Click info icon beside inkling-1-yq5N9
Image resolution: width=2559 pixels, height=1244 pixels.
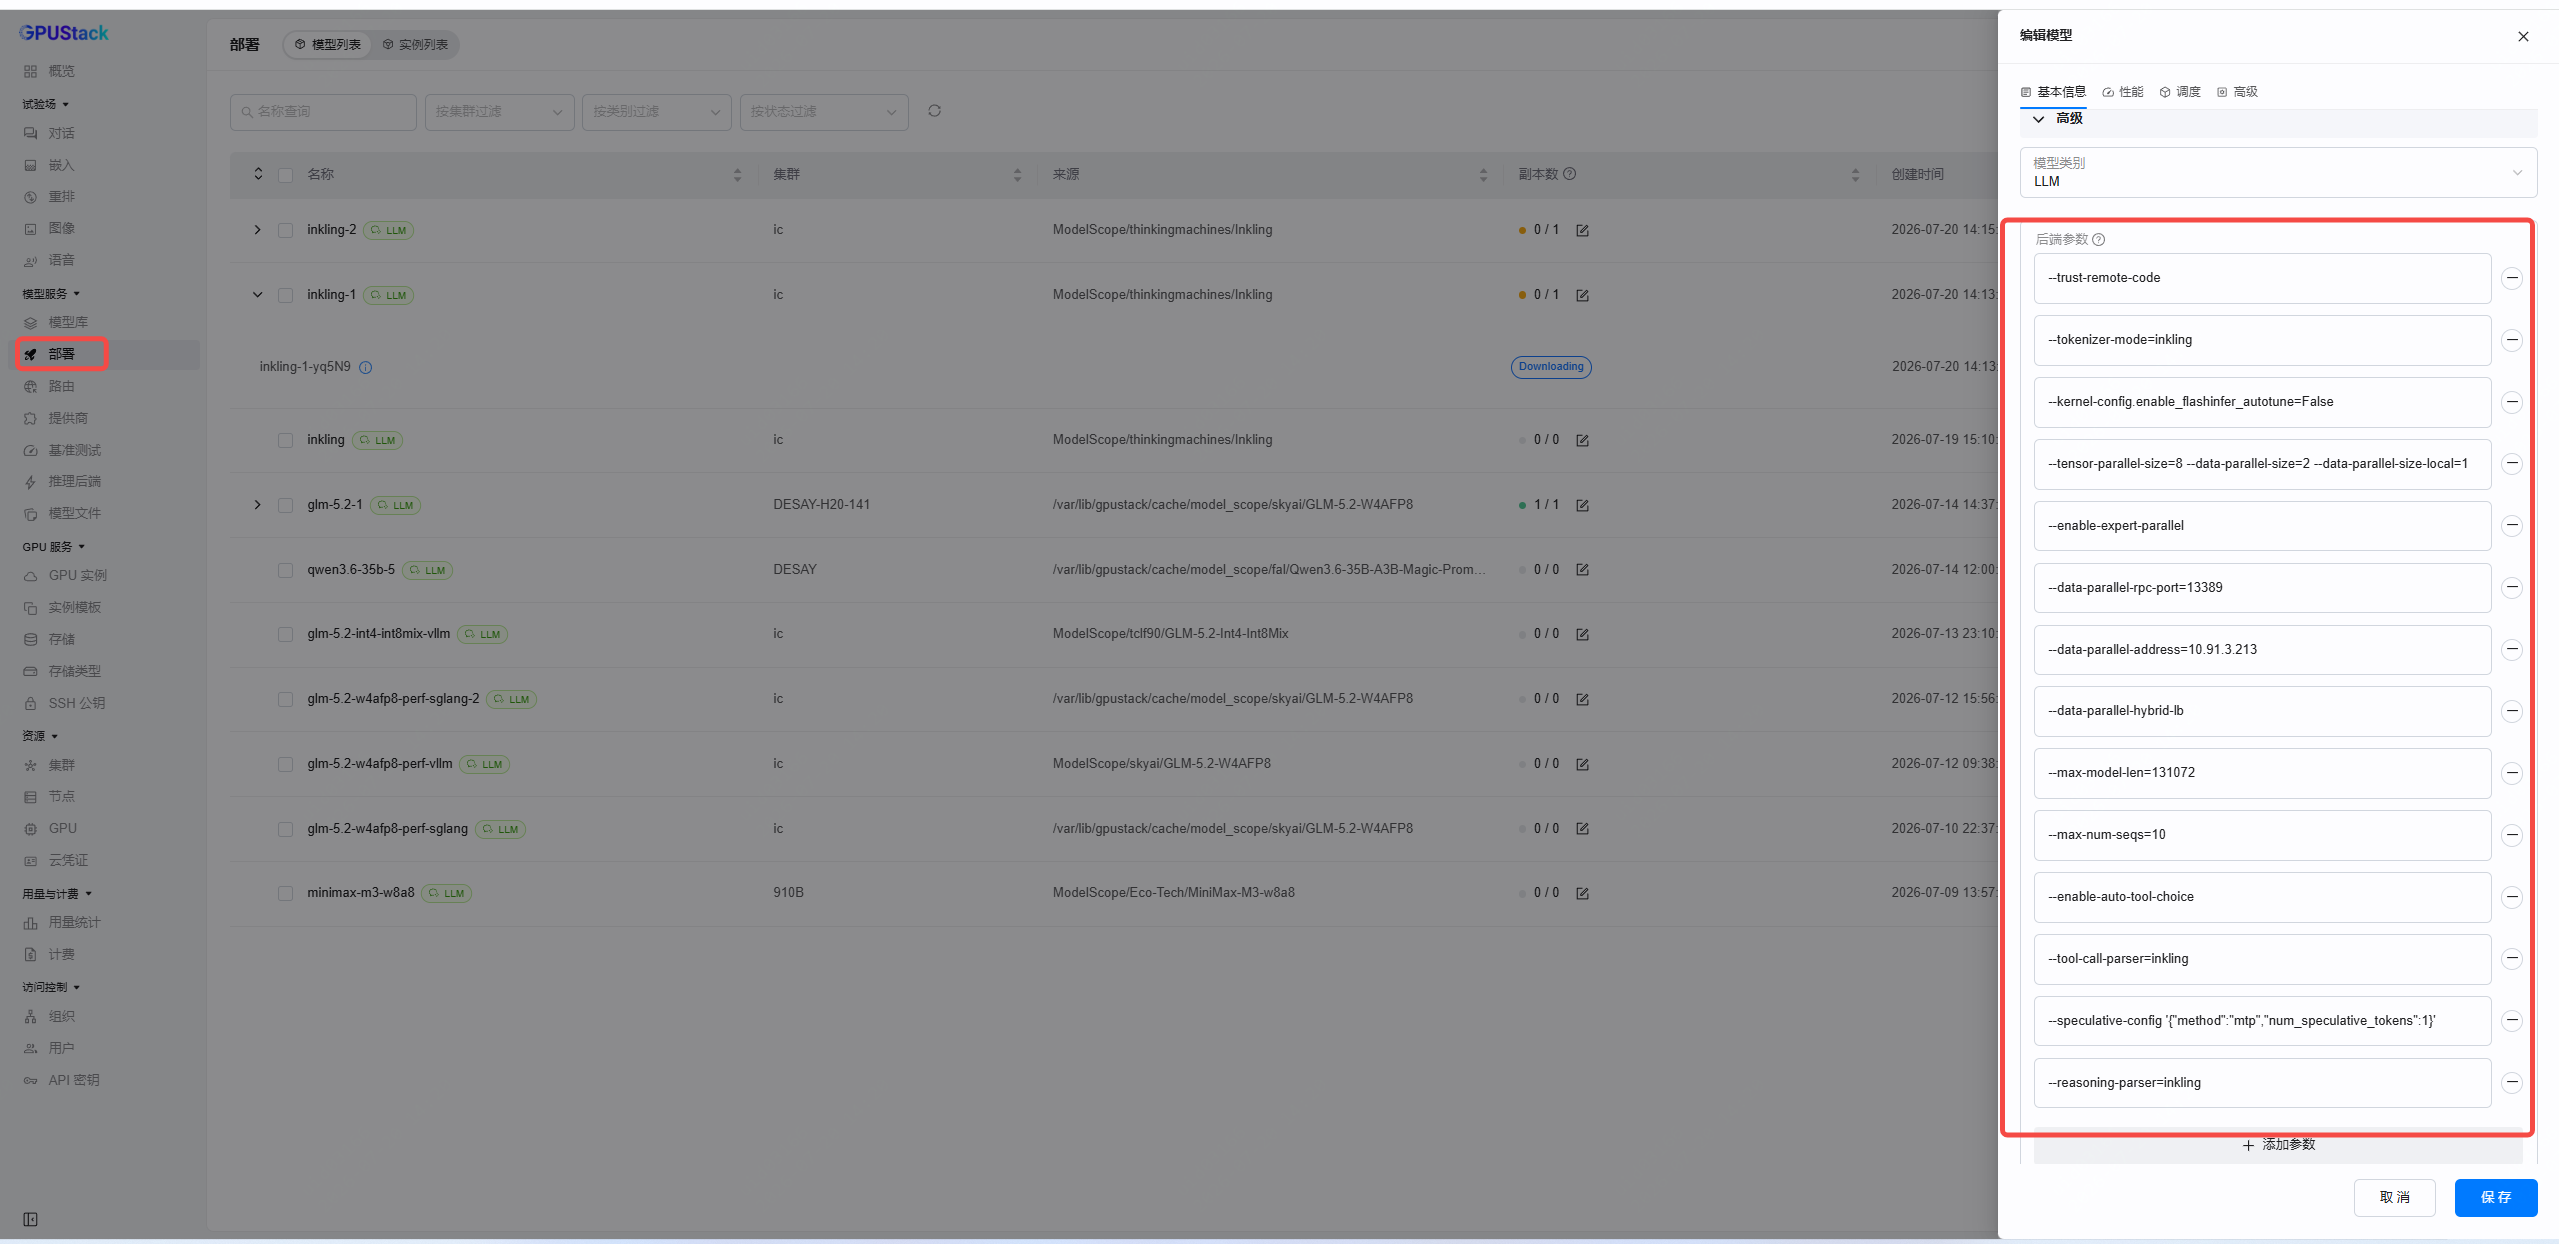pos(365,367)
